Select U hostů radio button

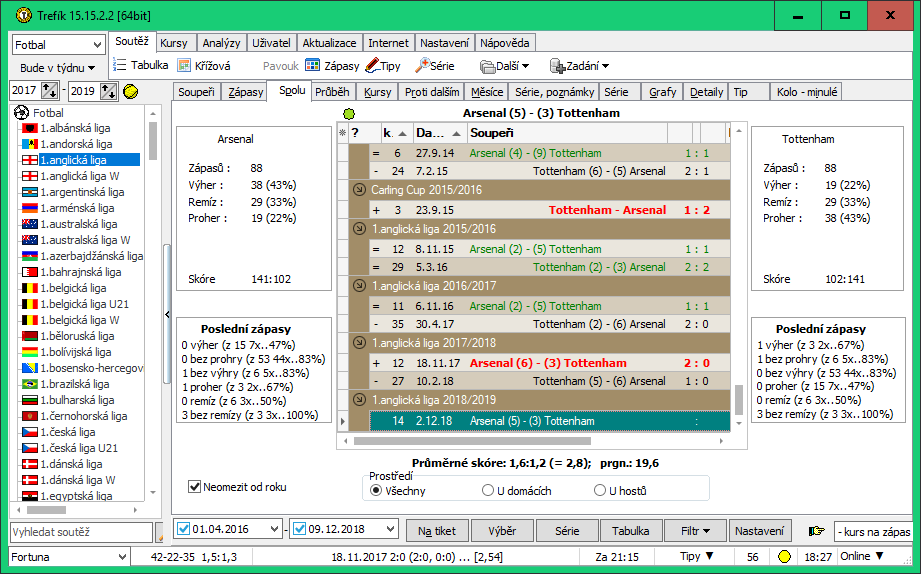(x=600, y=490)
